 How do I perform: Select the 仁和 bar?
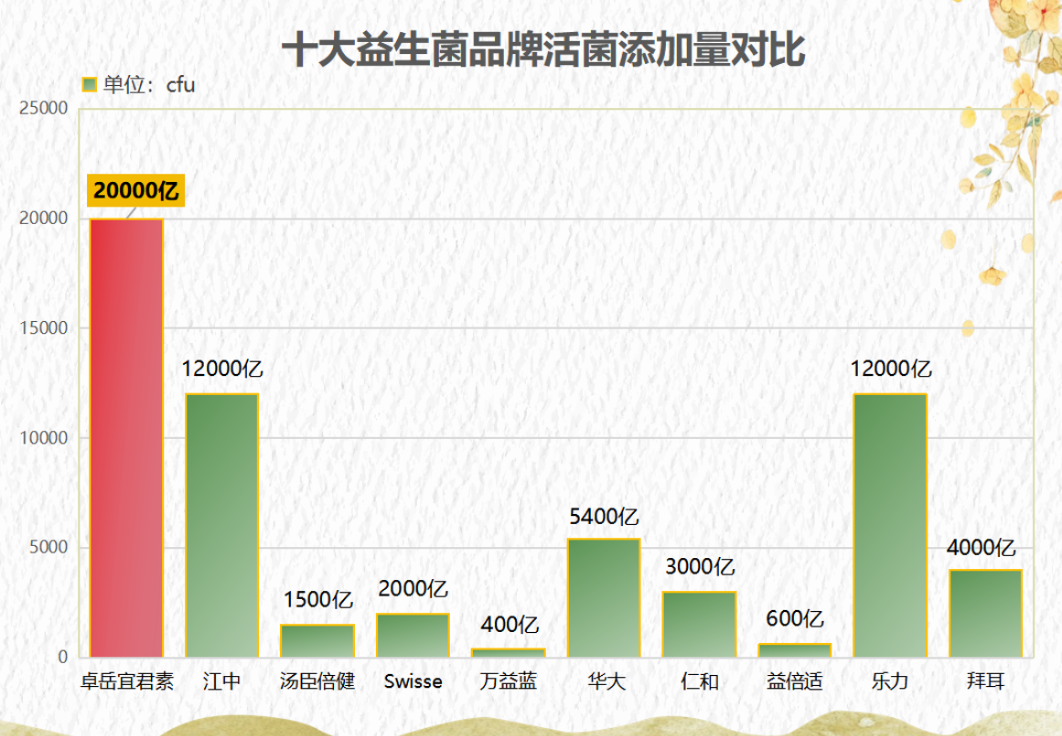pyautogui.click(x=700, y=624)
